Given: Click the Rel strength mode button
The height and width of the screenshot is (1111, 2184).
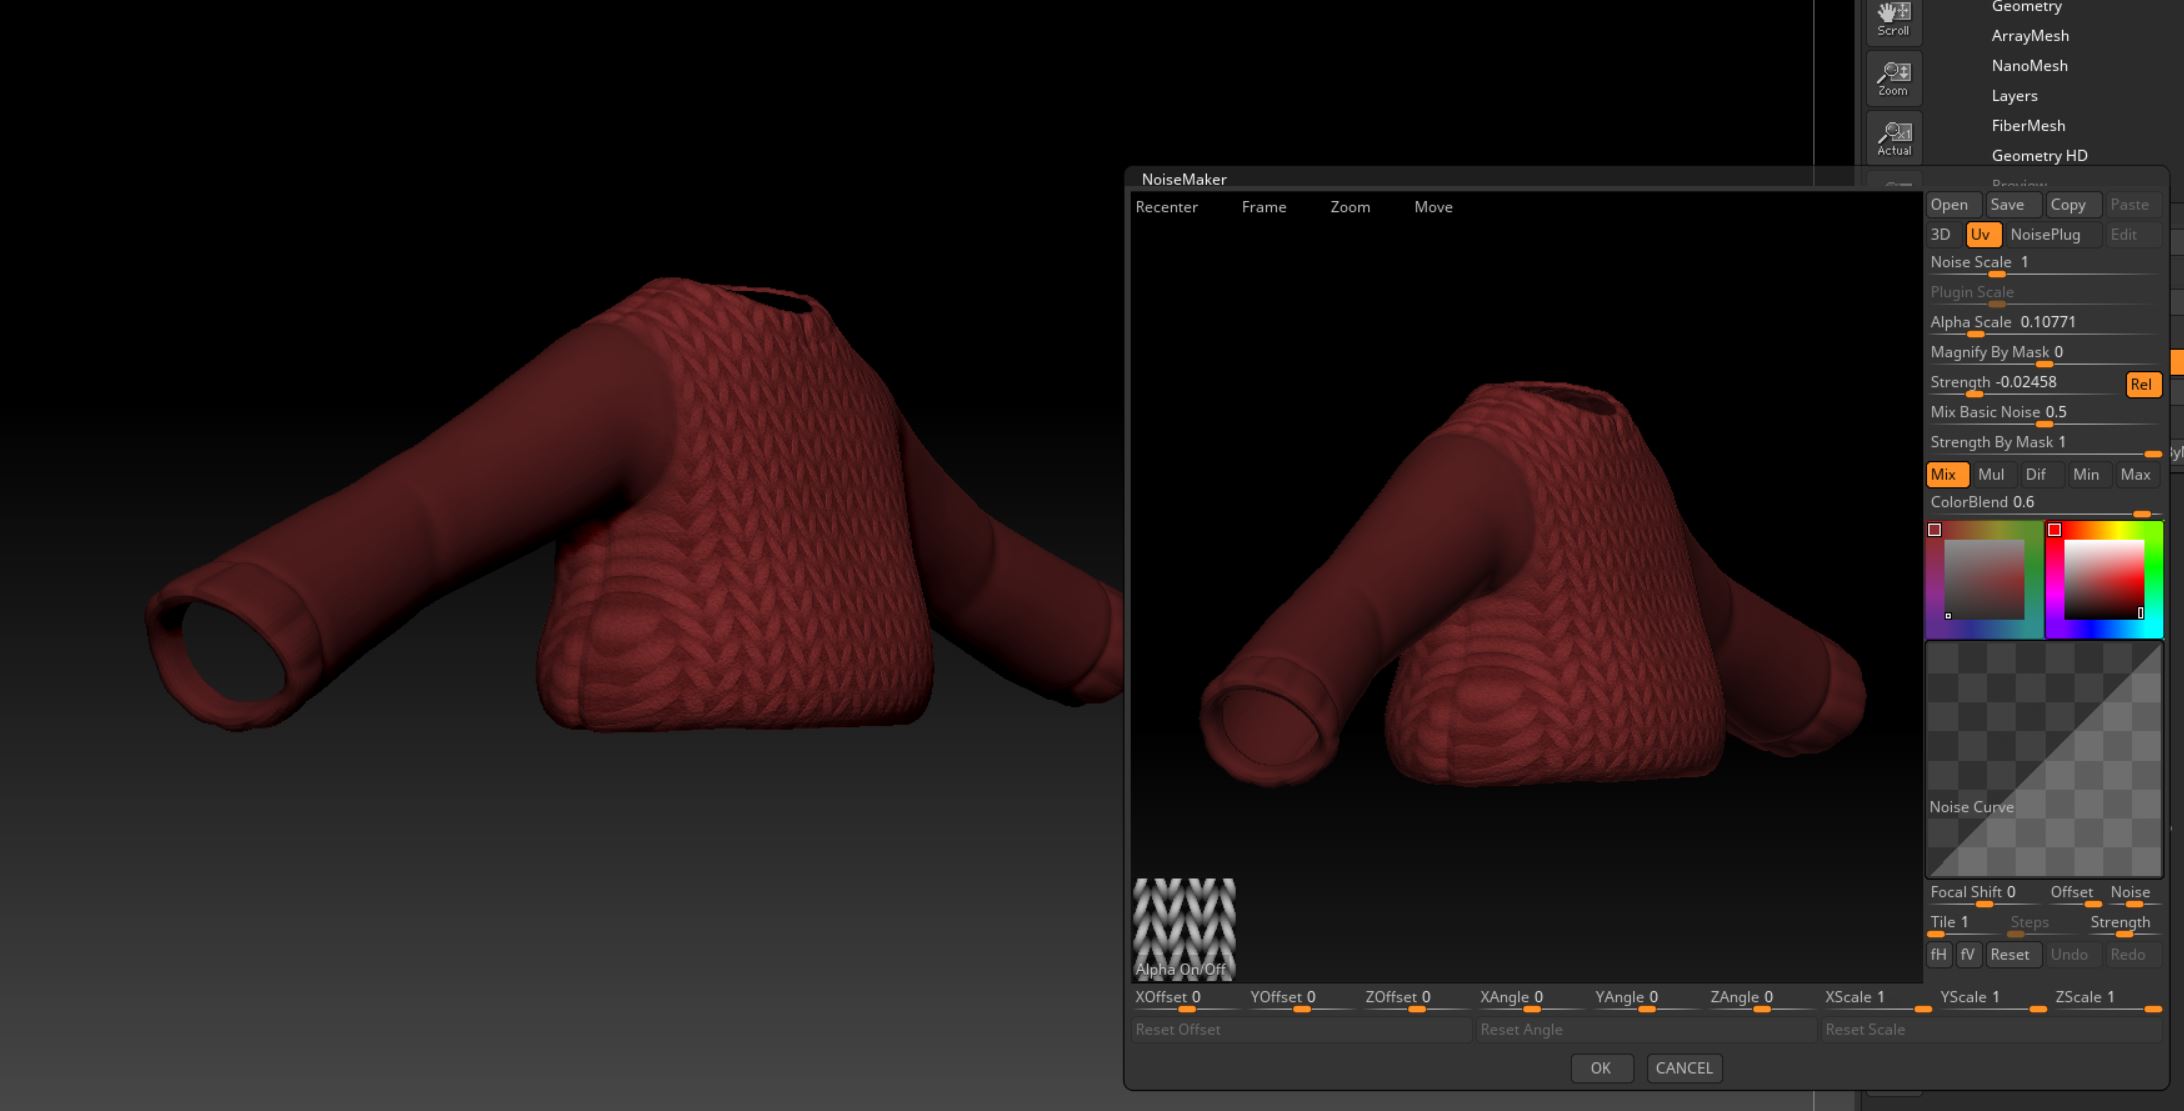Looking at the screenshot, I should pyautogui.click(x=2143, y=384).
